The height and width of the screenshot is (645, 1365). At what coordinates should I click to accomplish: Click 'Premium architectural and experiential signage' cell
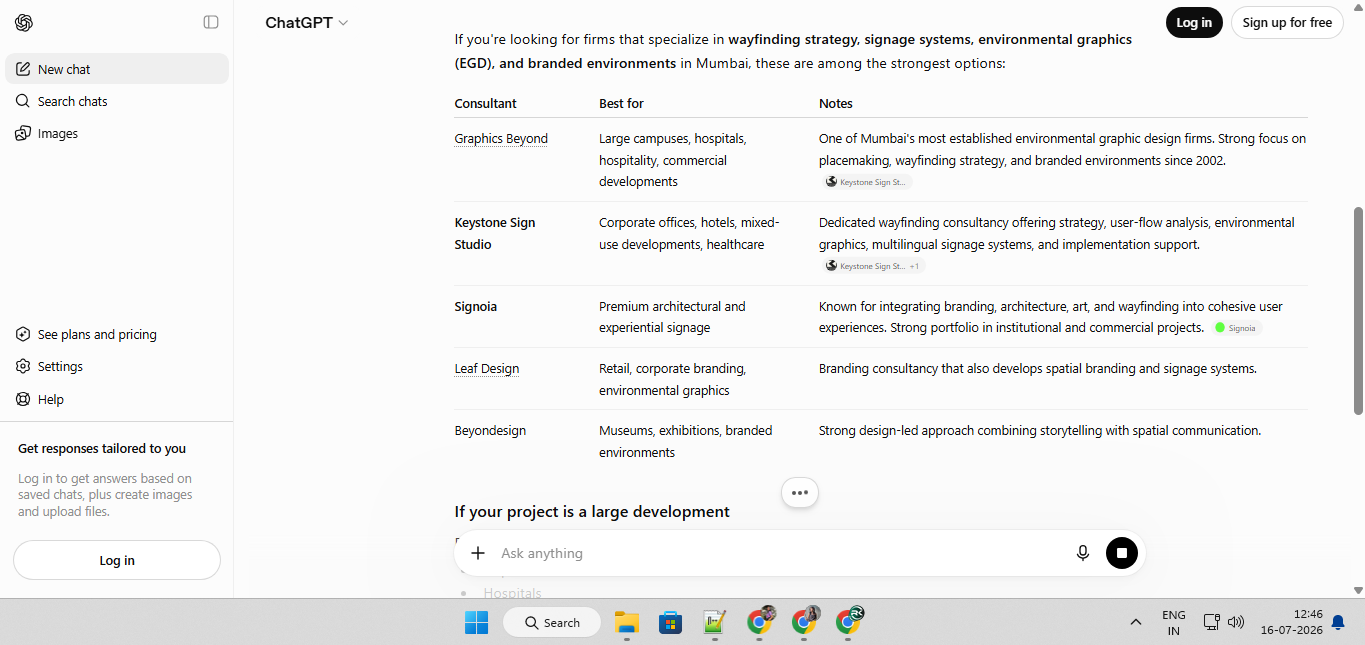(x=673, y=317)
